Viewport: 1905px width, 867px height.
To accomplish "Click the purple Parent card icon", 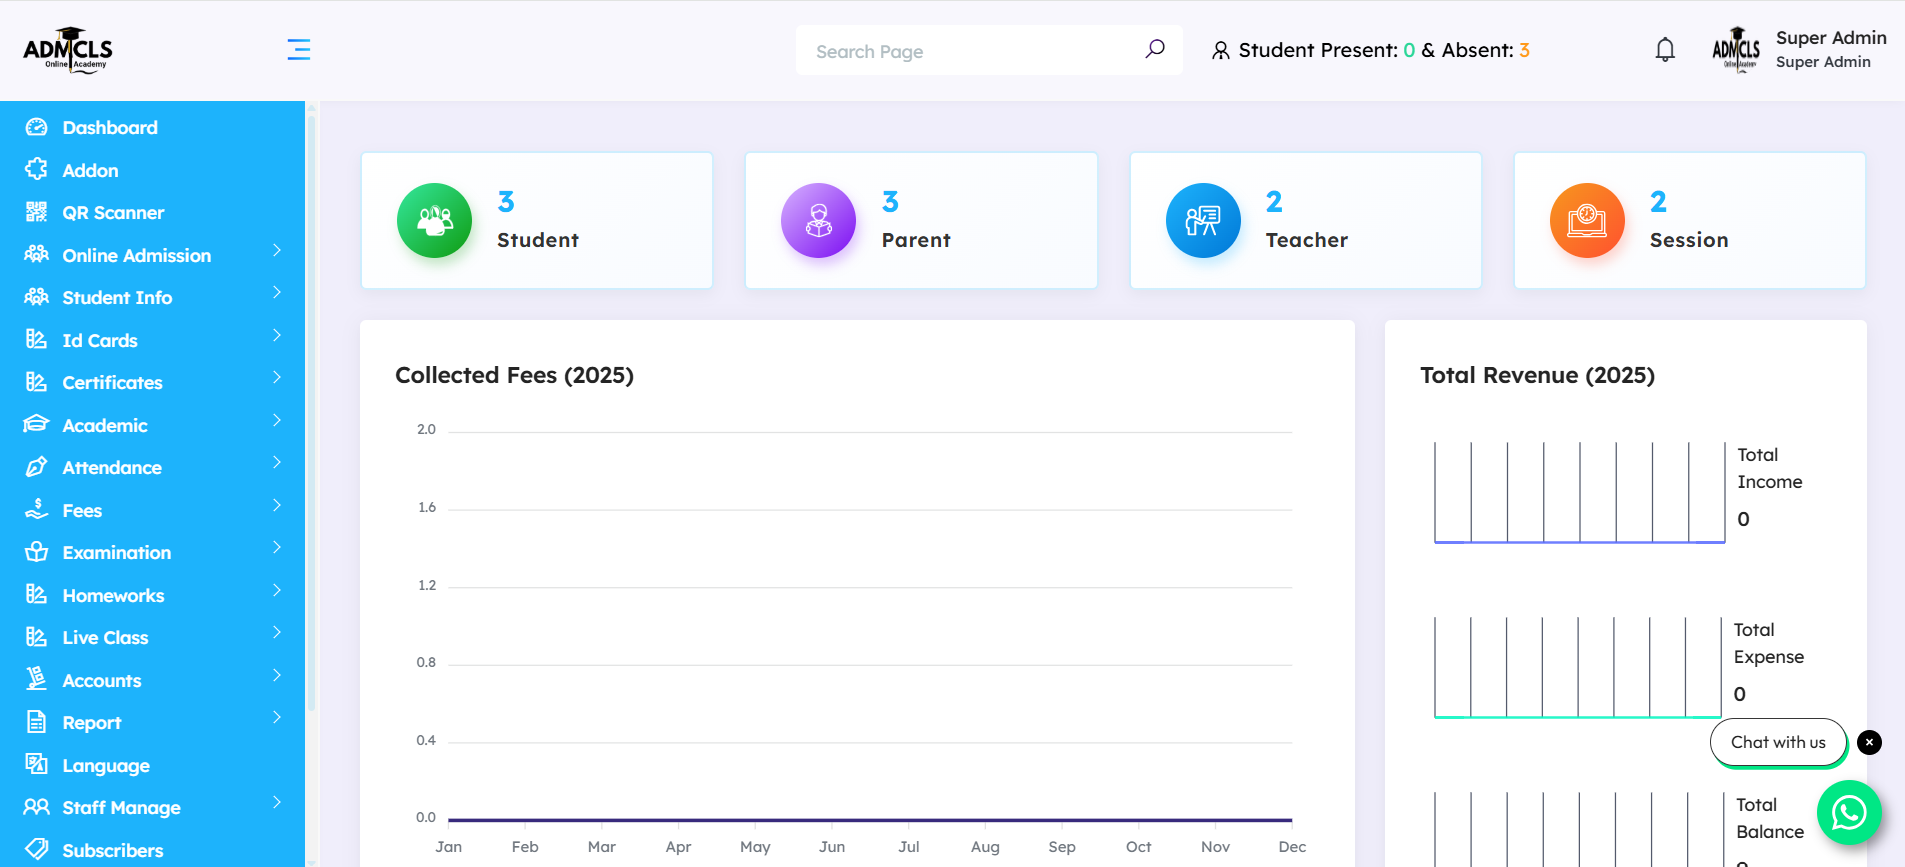I will [x=818, y=220].
